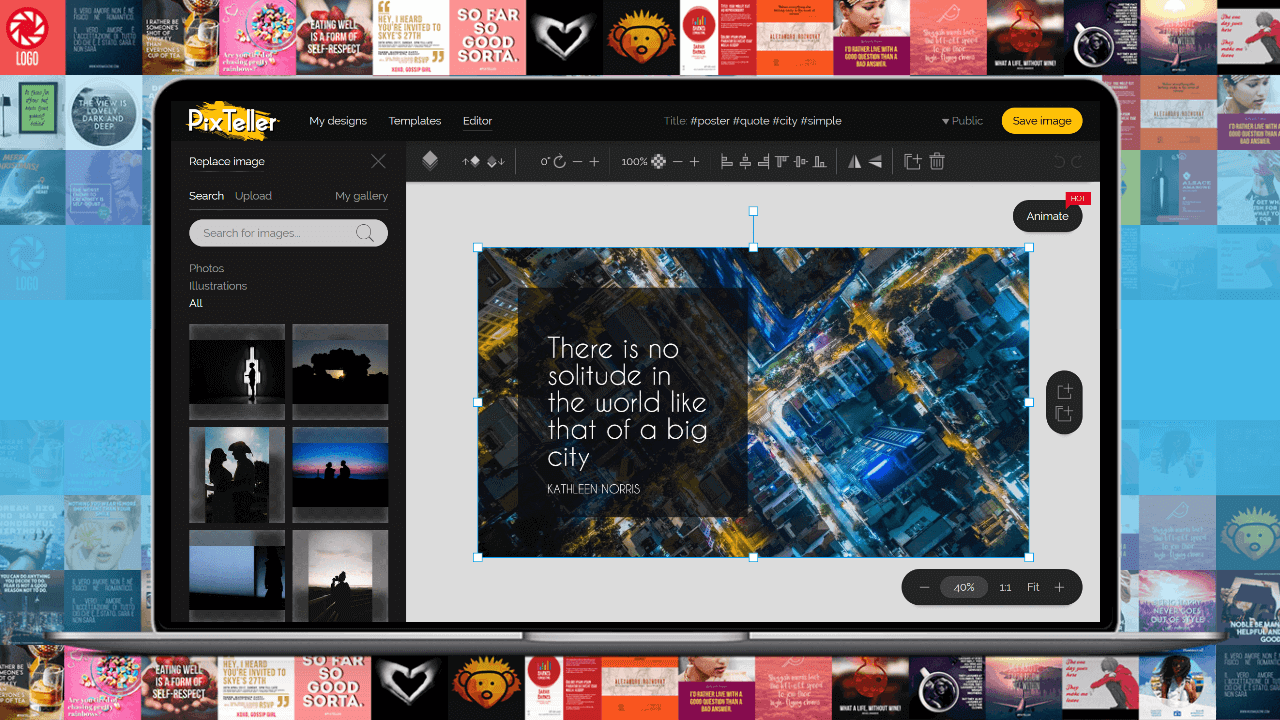
Task: Click the Save image button
Action: (1041, 120)
